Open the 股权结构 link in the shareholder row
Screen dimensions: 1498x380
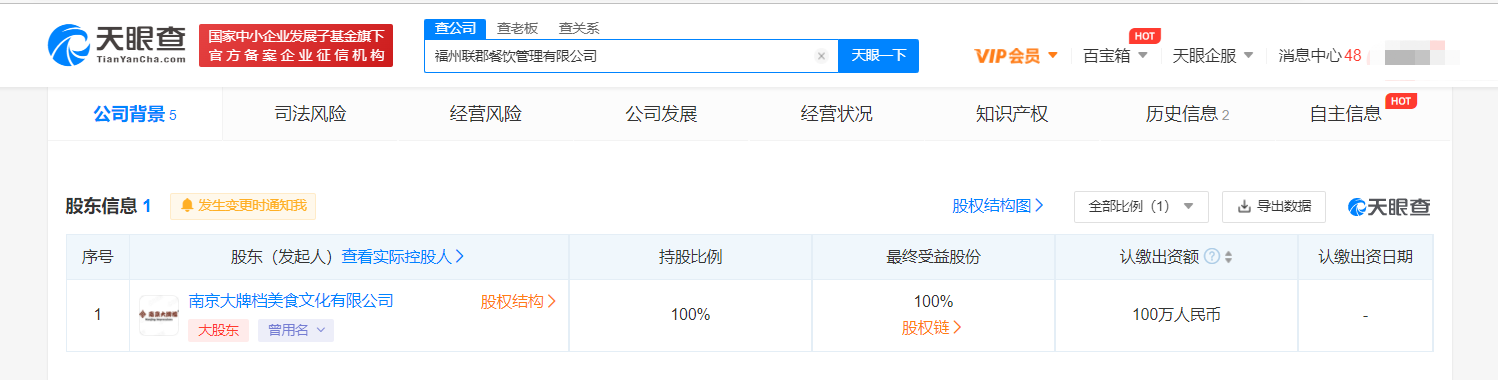coord(518,301)
